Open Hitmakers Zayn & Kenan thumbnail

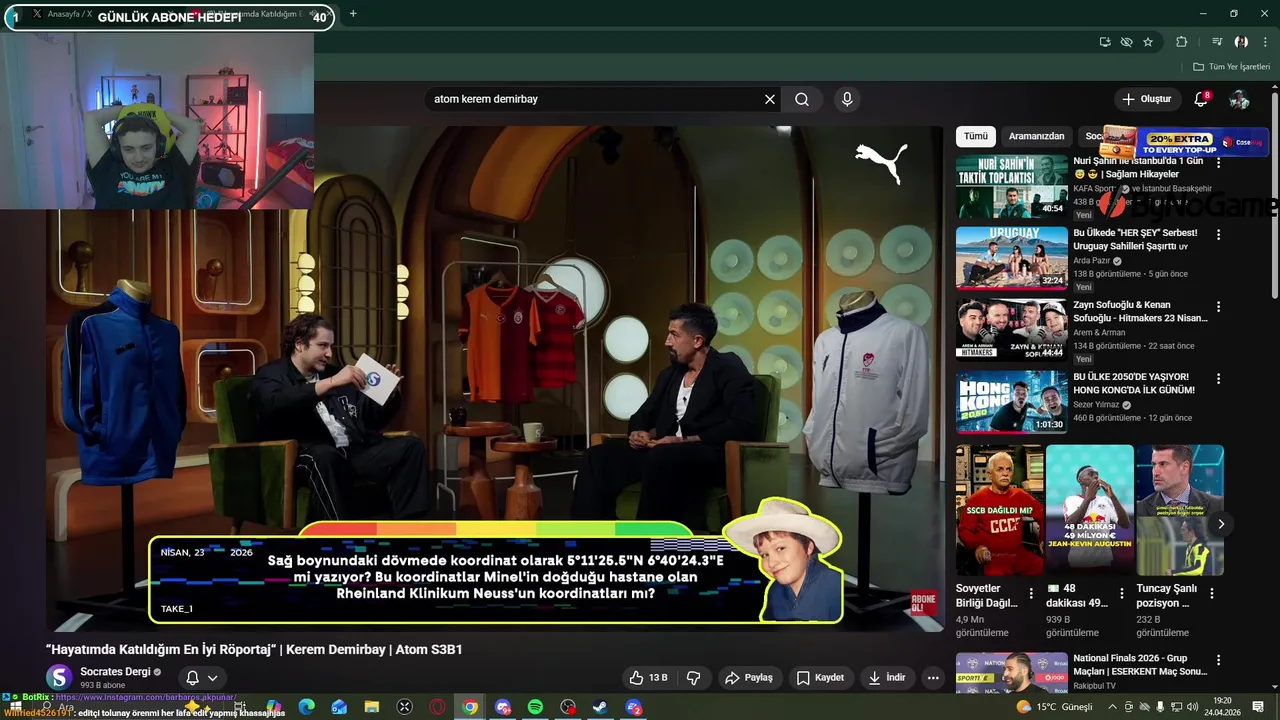[x=1011, y=330]
